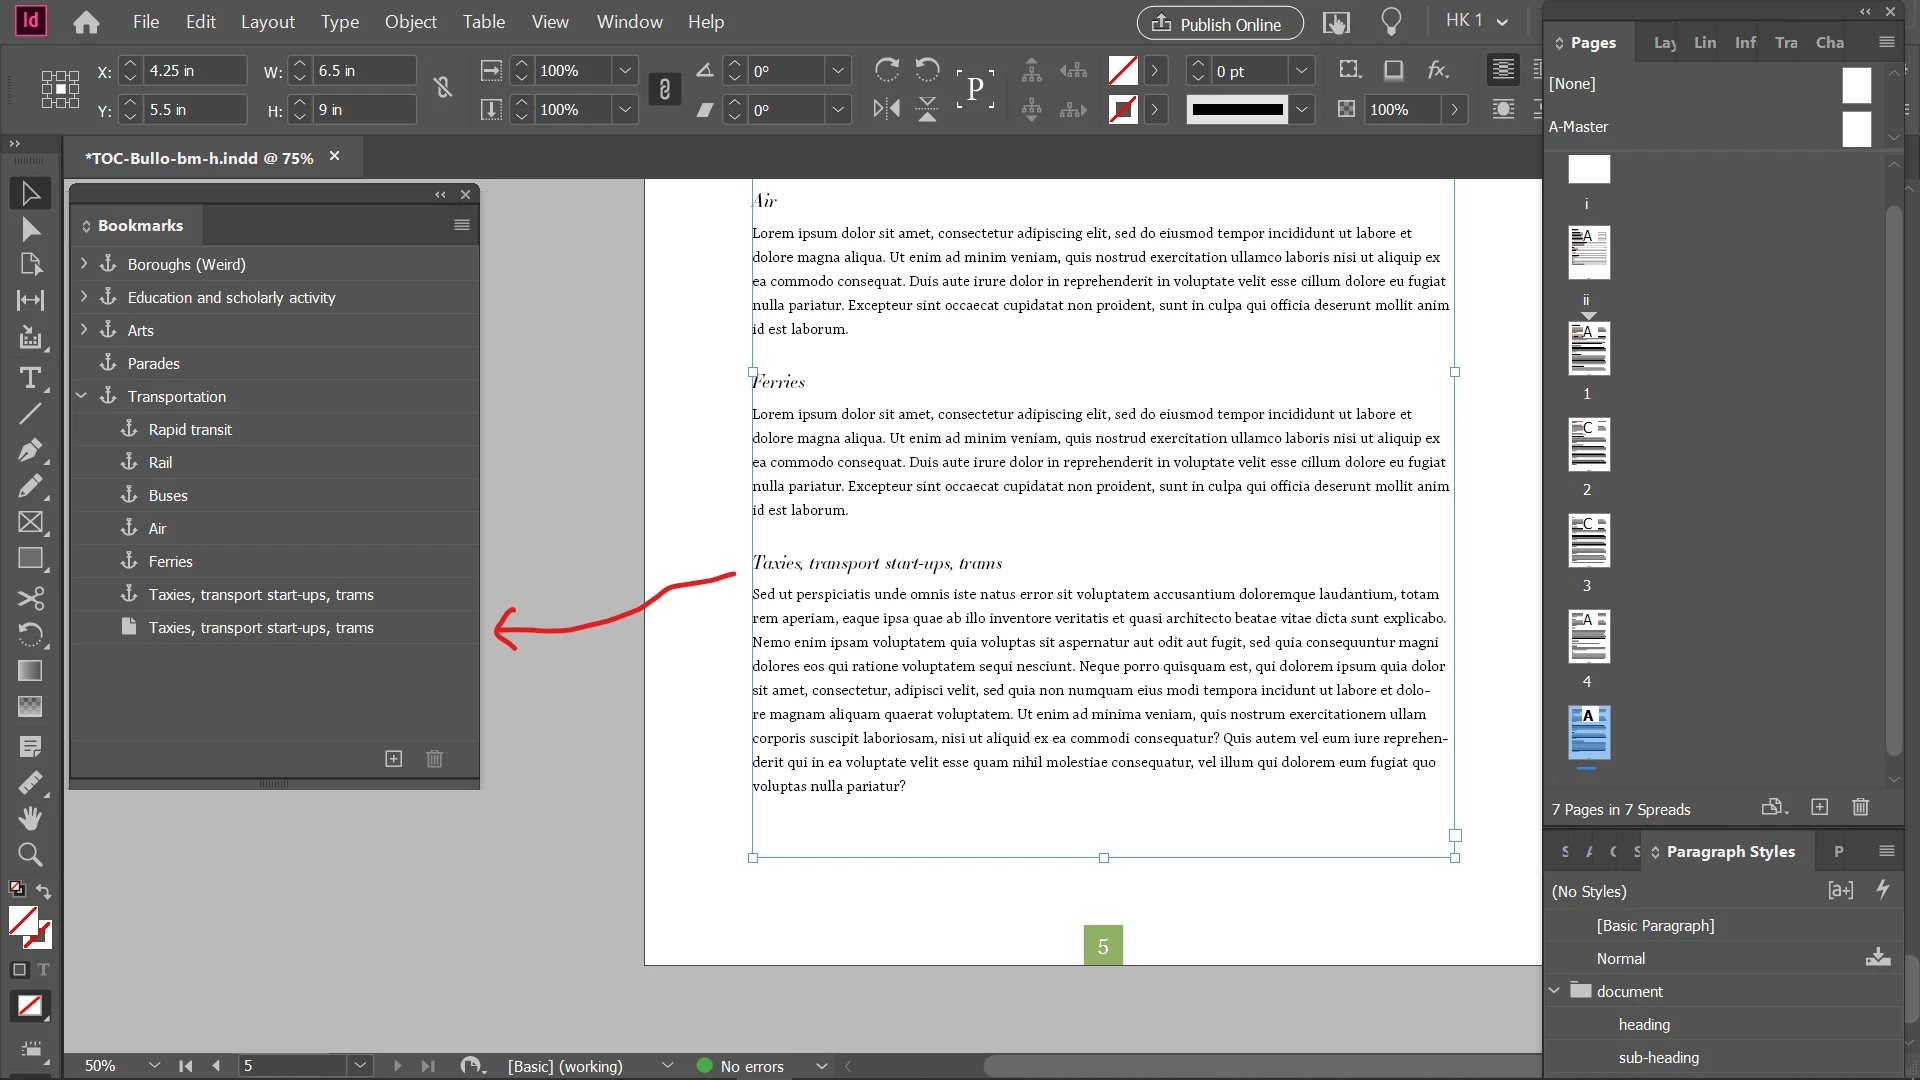Delete selected bookmark with trash icon
Viewport: 1920px width, 1080px height.
click(x=434, y=759)
